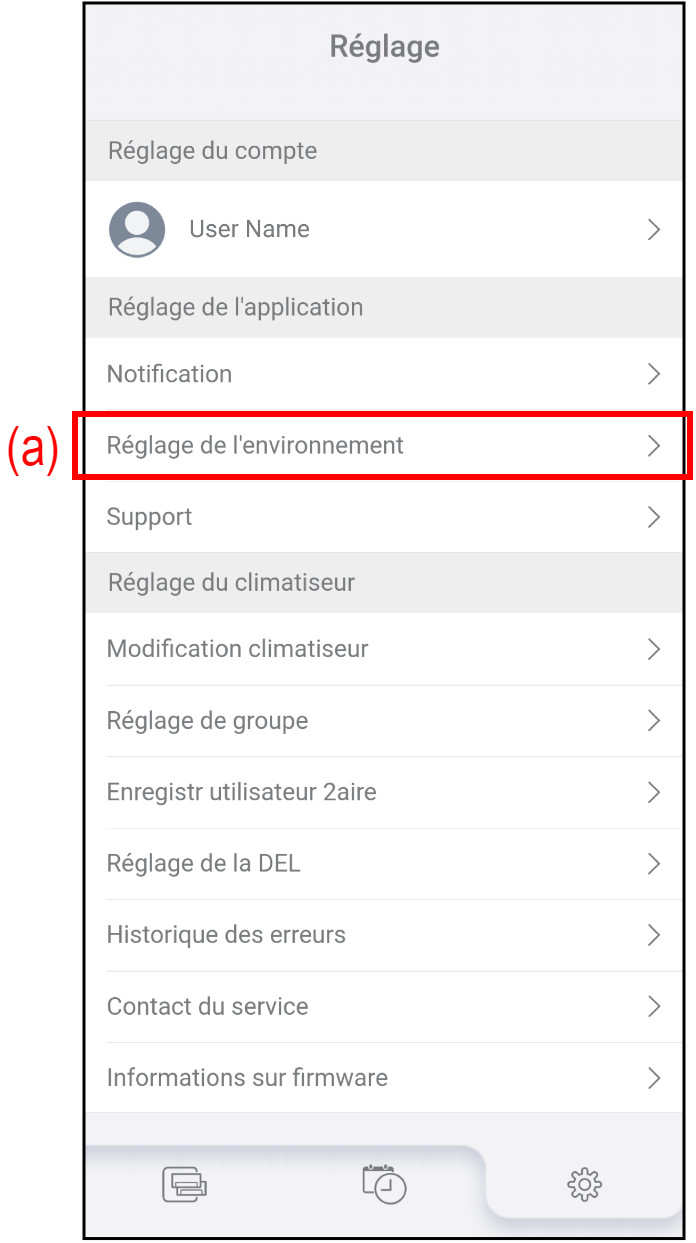Tap the chevron beside User Name

[654, 230]
